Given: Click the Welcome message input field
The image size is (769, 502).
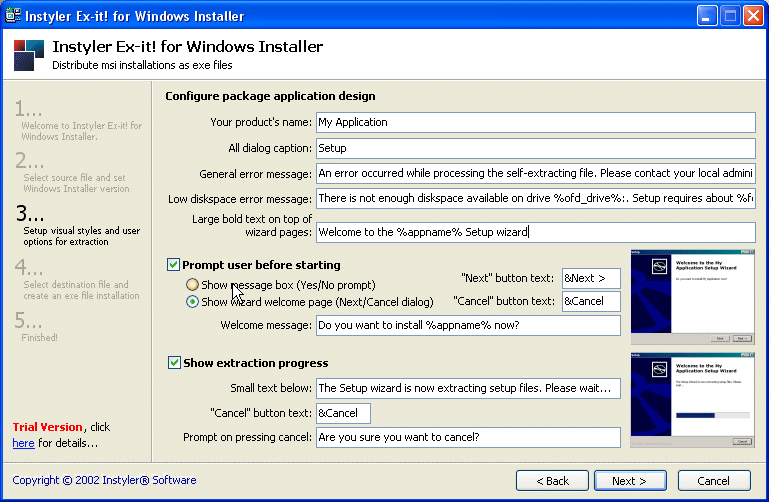Looking at the screenshot, I should [x=467, y=326].
